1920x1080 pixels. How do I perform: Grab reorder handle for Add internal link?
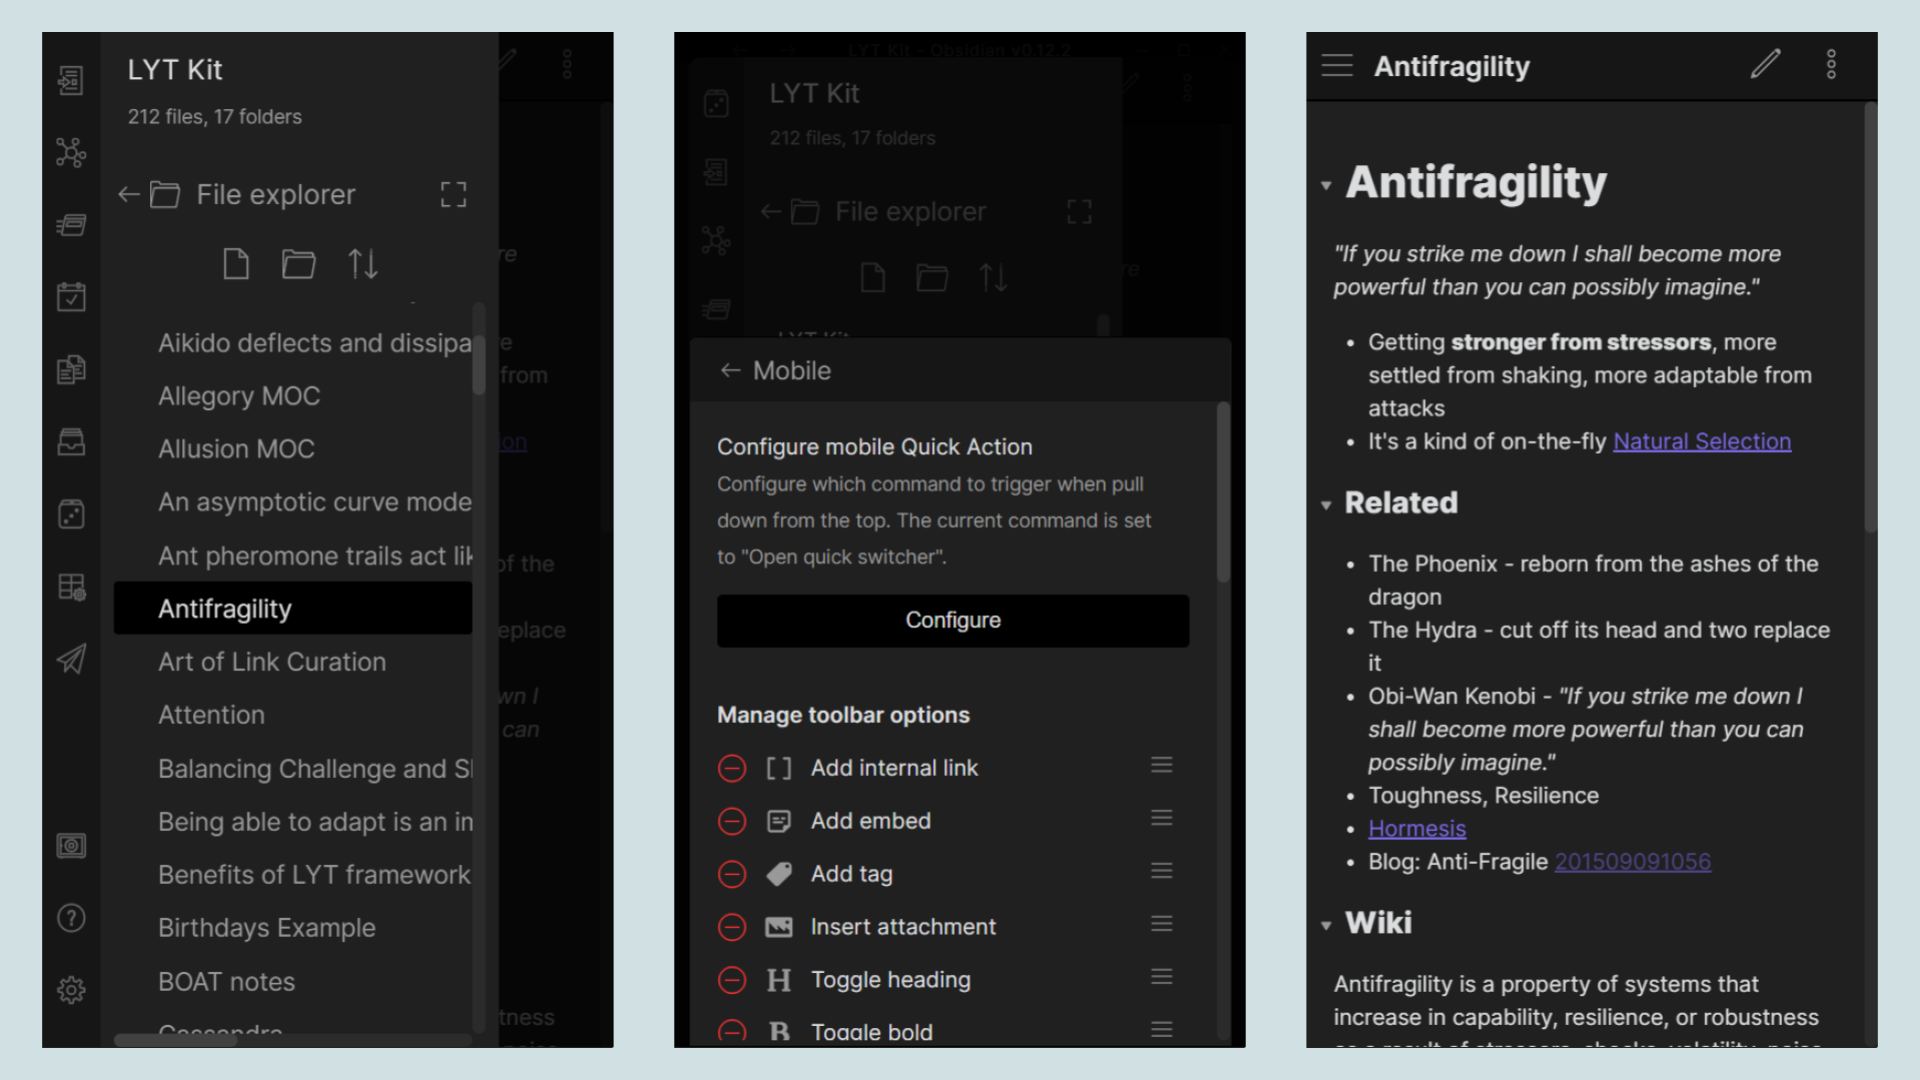tap(1161, 765)
